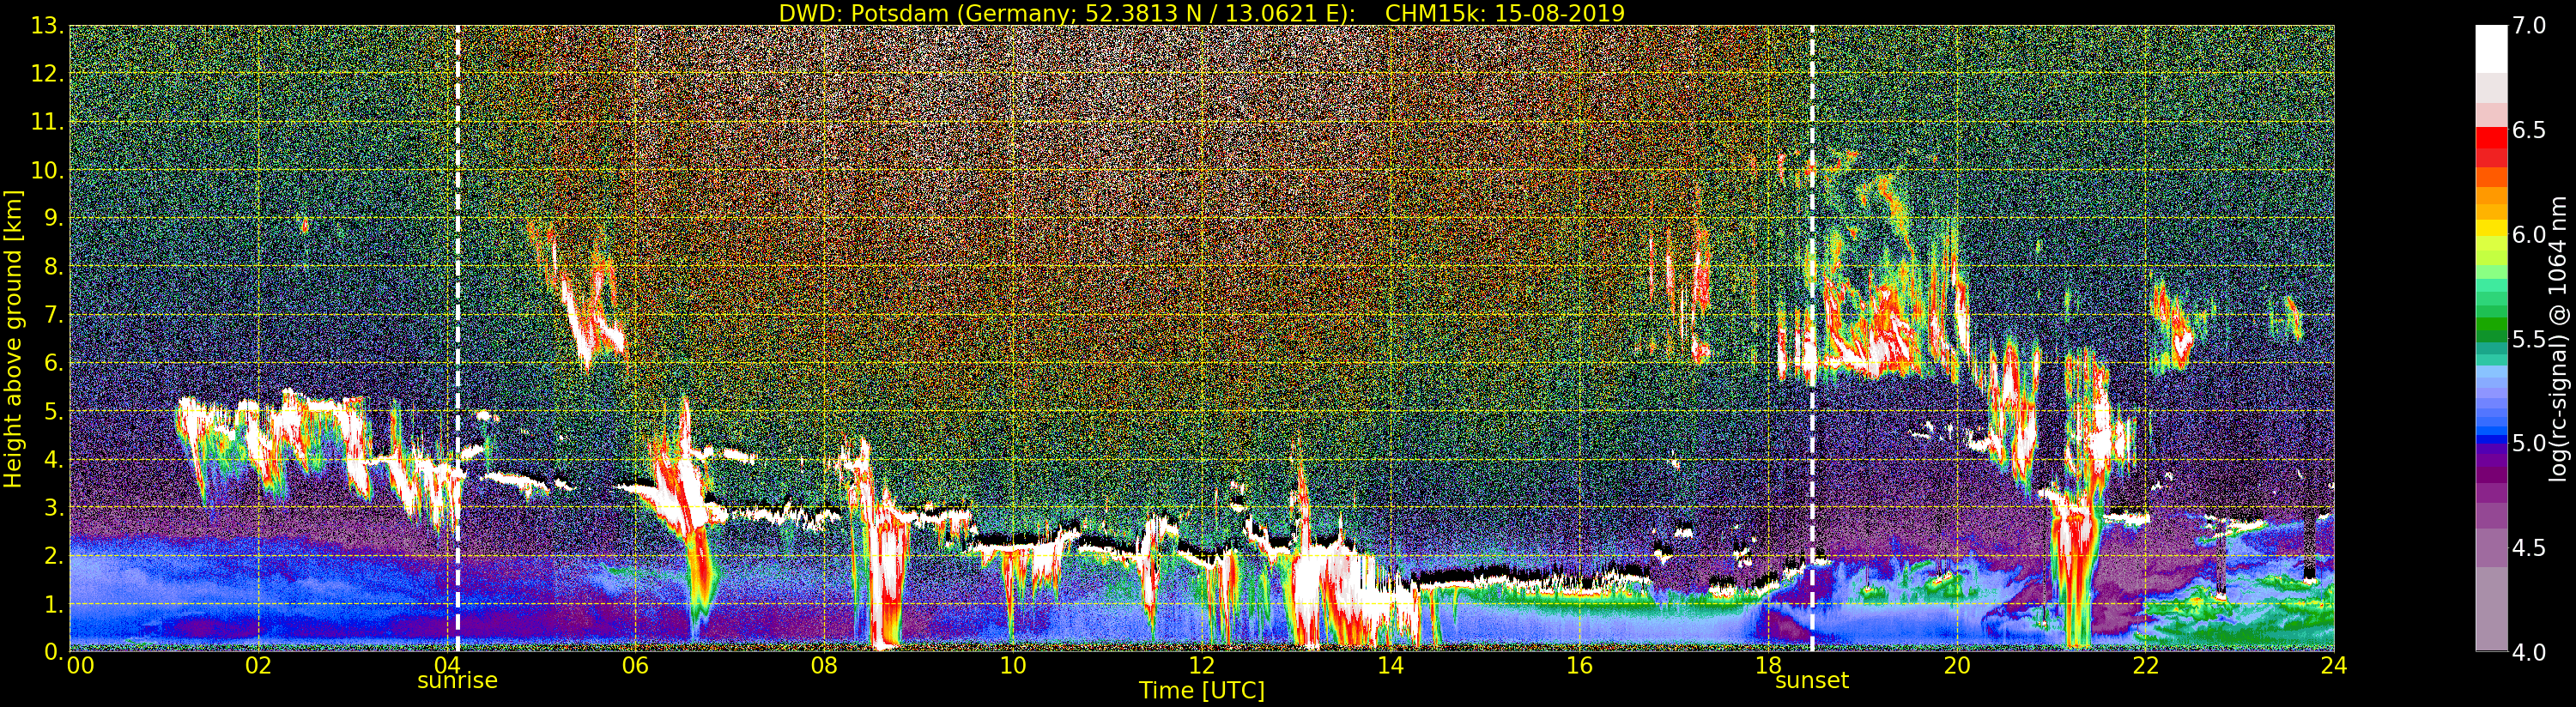2576x707 pixels.
Task: Click the plot title "DWD: Potsdam (Germany; 52.3813 N / 13.0621 E)"
Action: coord(1066,13)
